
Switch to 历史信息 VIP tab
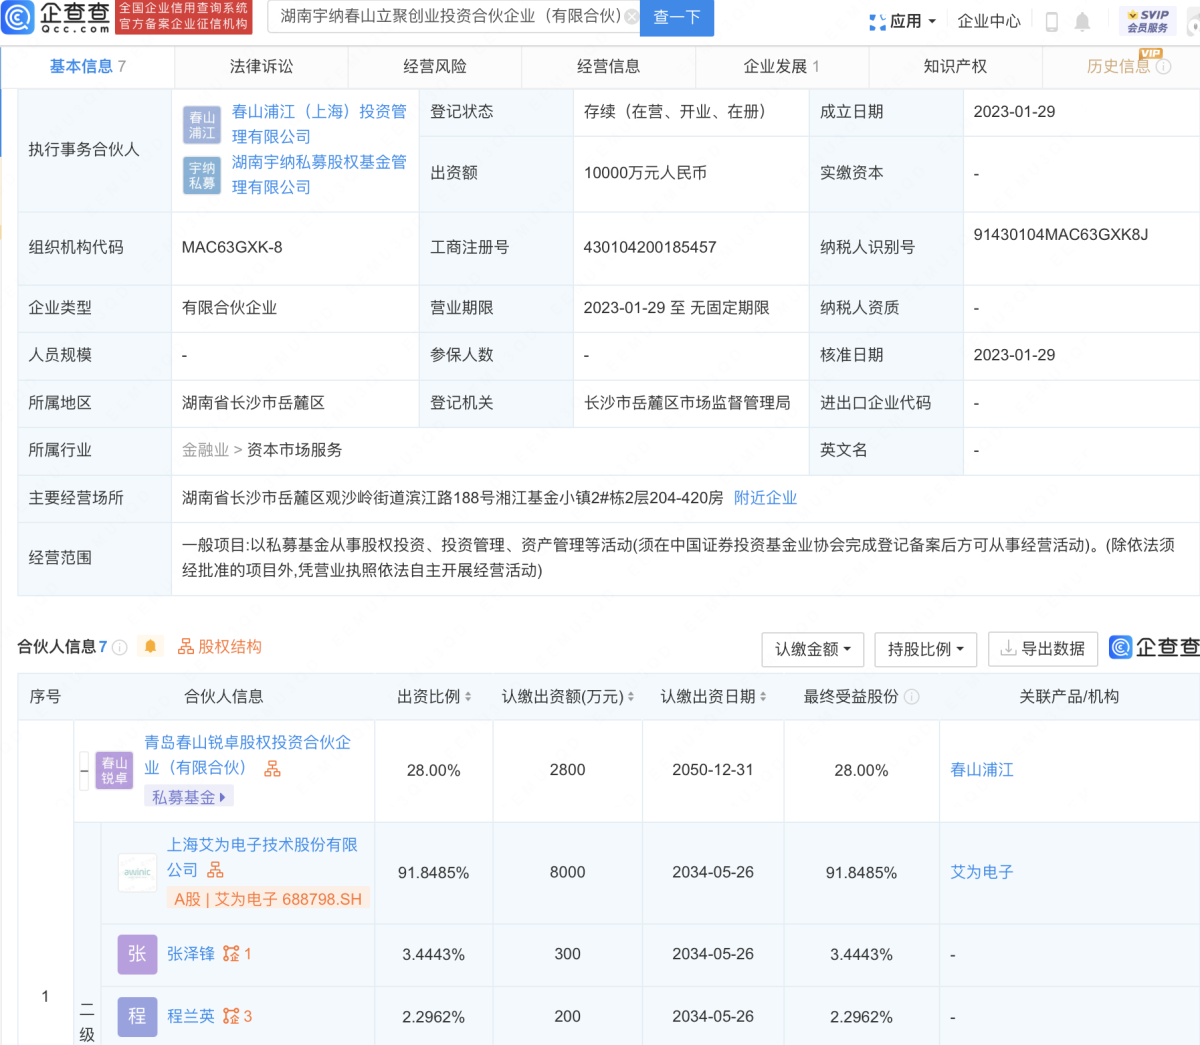[1121, 66]
